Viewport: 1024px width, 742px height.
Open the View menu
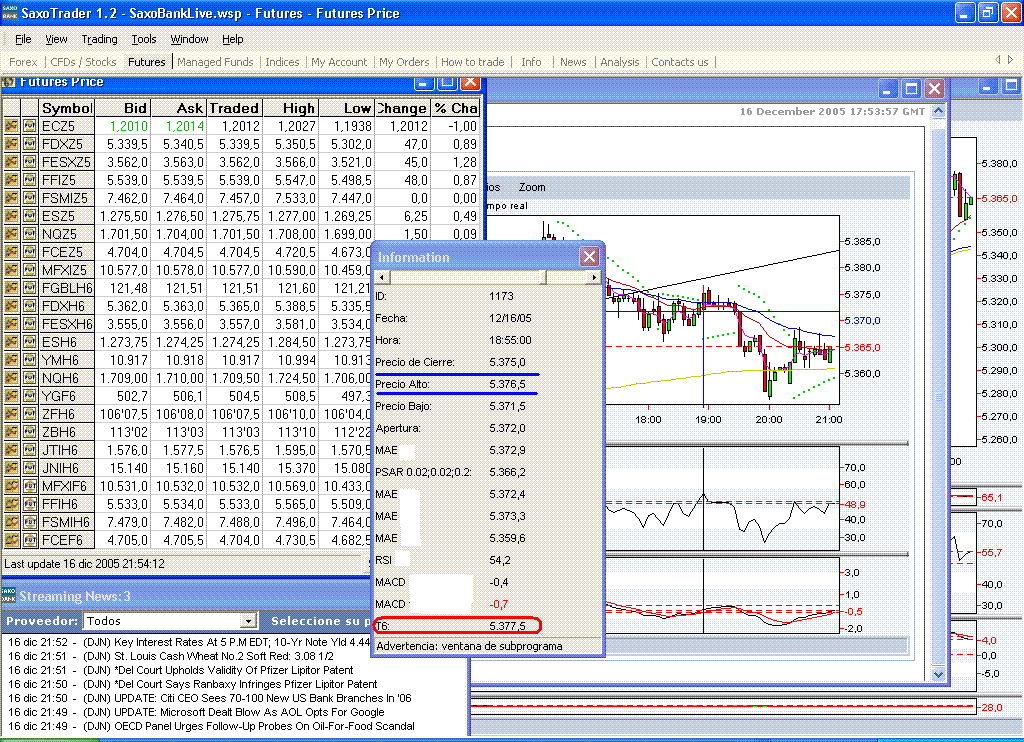[x=56, y=39]
